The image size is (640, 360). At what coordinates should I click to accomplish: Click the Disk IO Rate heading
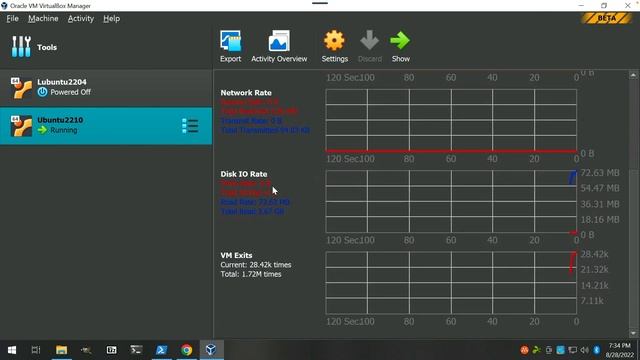pos(244,174)
